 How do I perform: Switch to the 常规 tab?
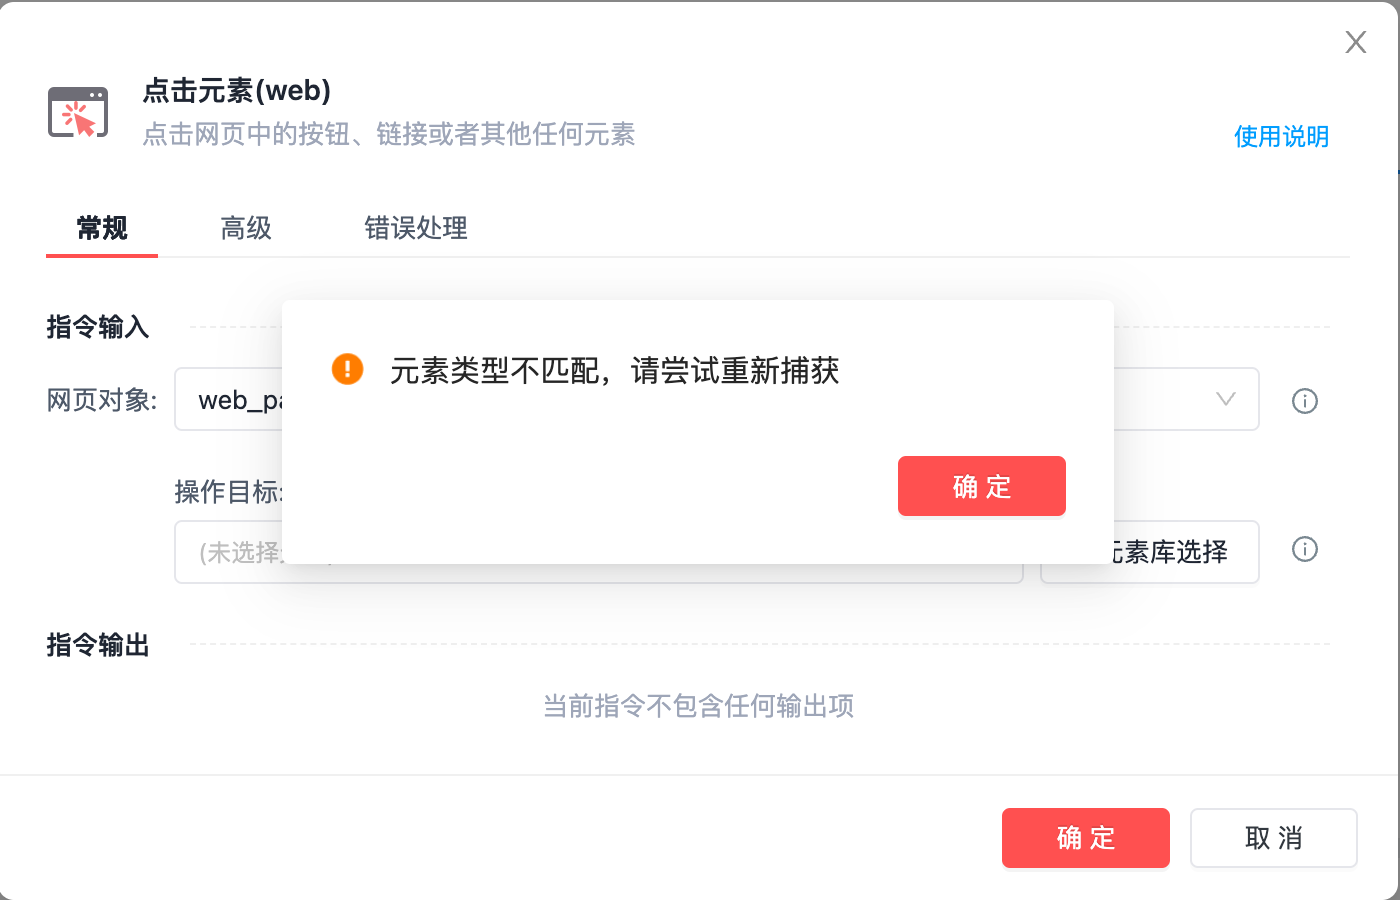(x=102, y=228)
